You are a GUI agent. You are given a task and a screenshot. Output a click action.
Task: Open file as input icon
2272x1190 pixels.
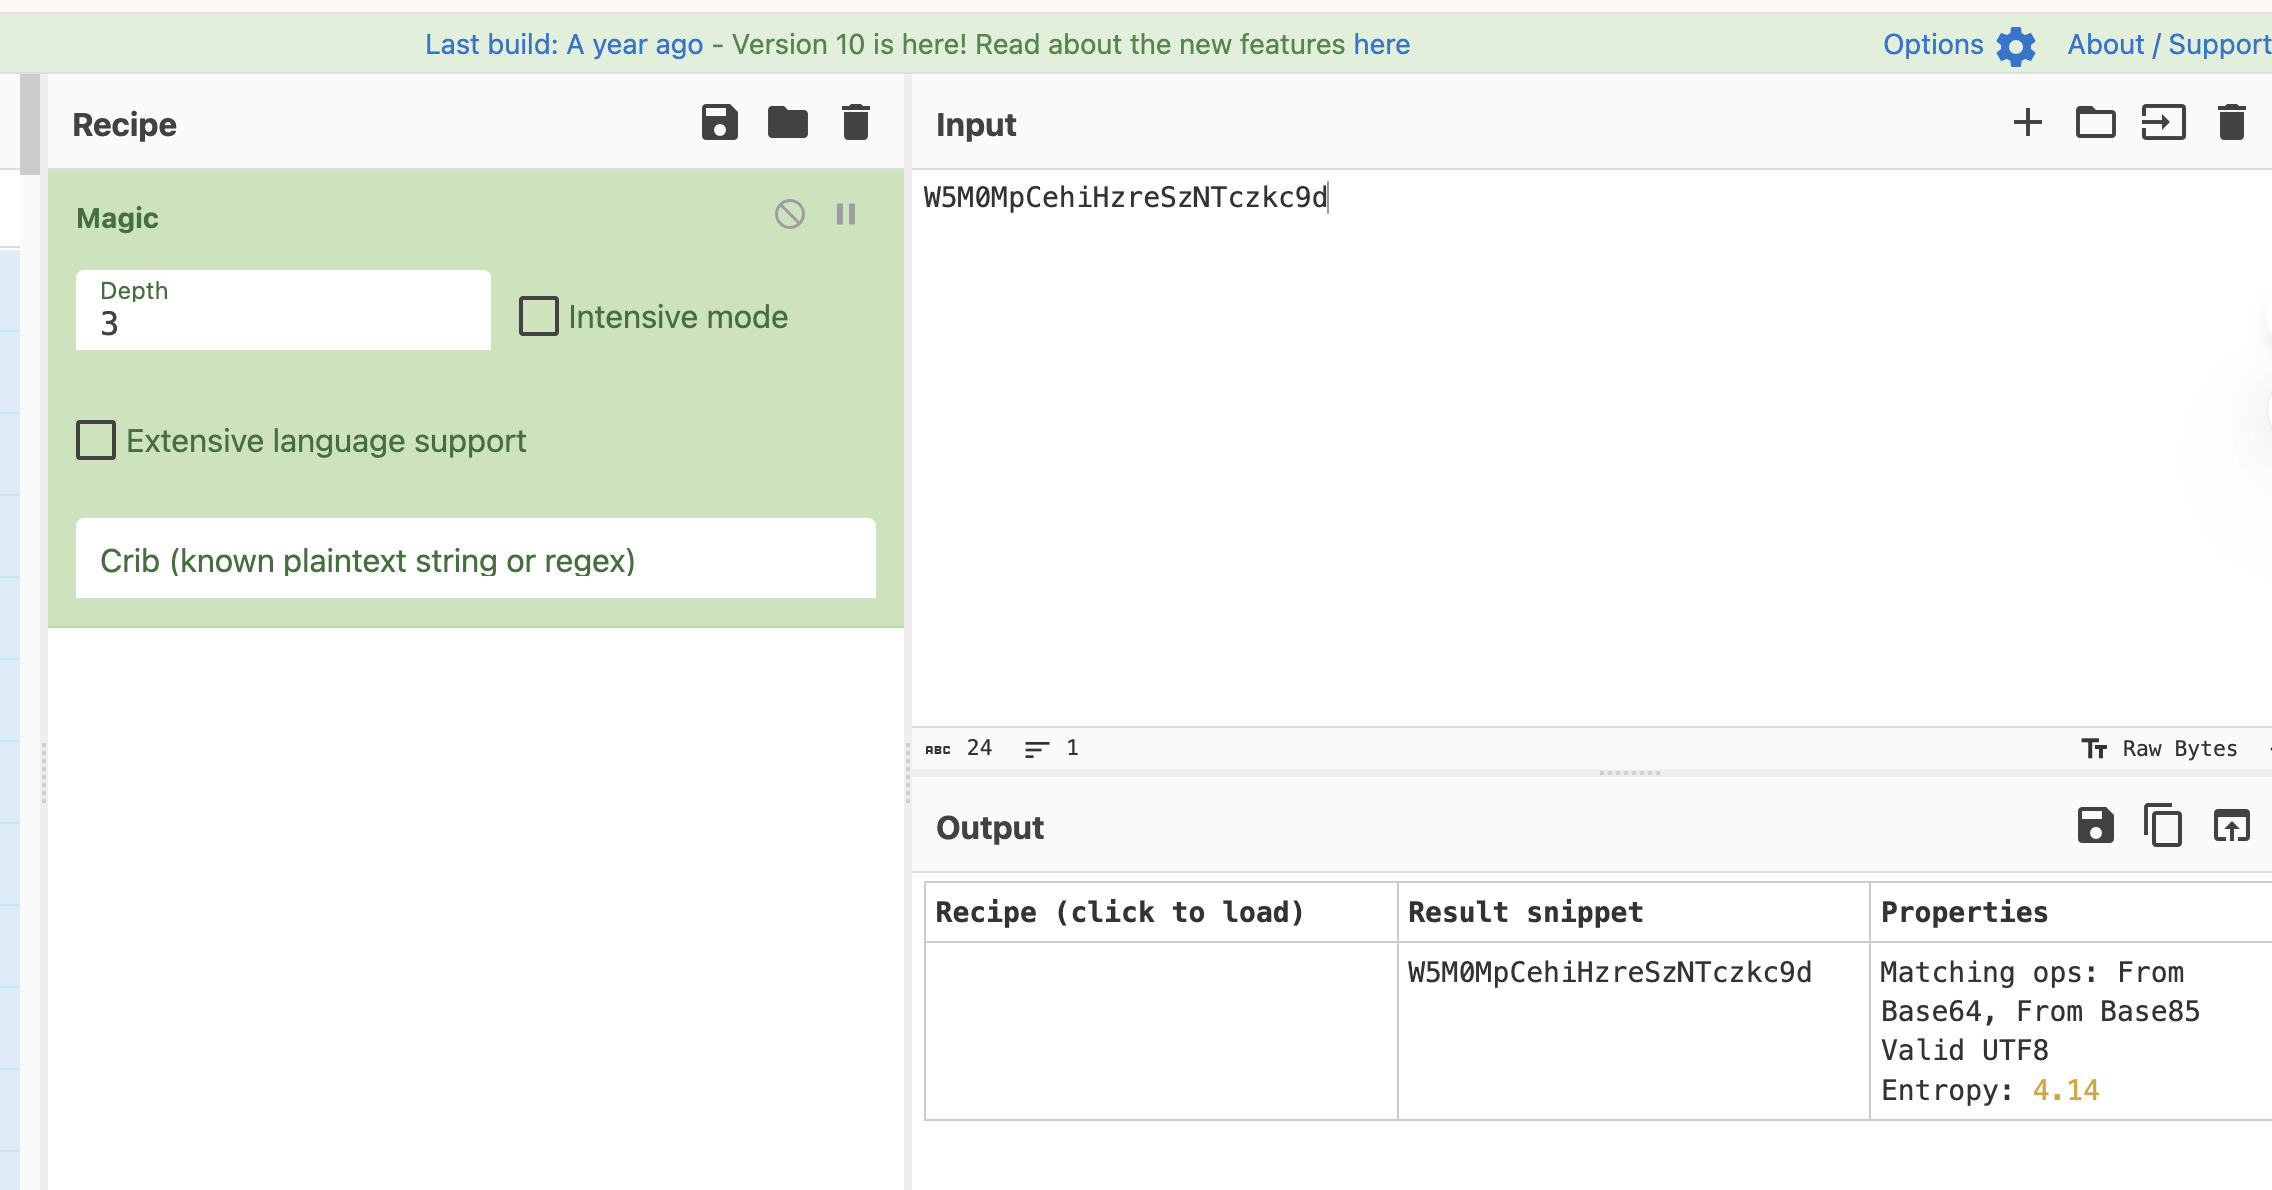click(x=2164, y=123)
